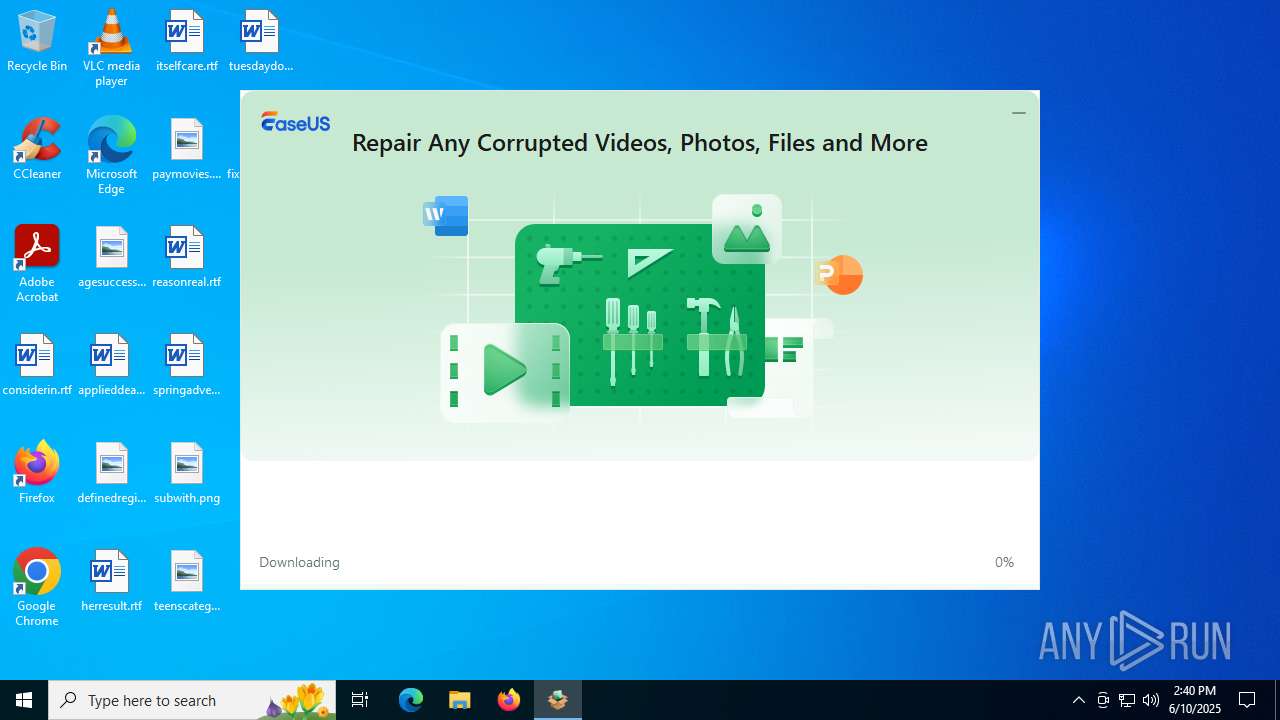
Task: Open the Windows Start menu
Action: pyautogui.click(x=24, y=700)
